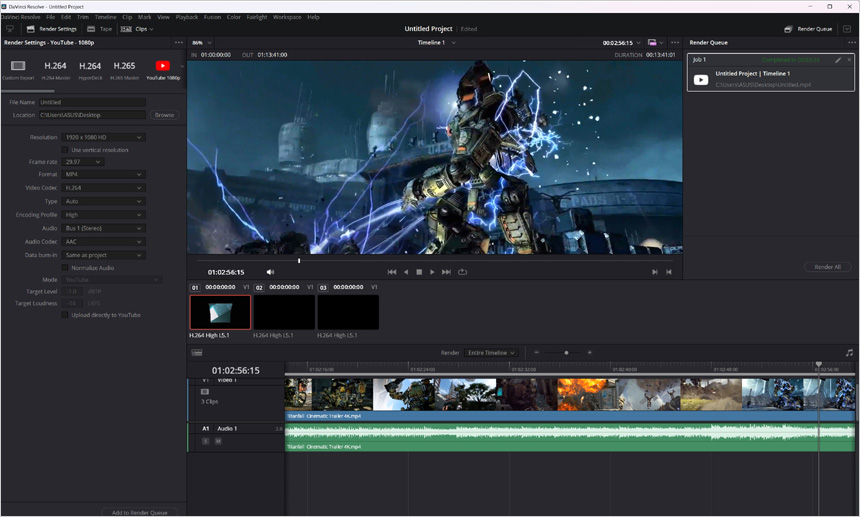Check the Normalize Audio option
The width and height of the screenshot is (860, 517).
[65, 268]
